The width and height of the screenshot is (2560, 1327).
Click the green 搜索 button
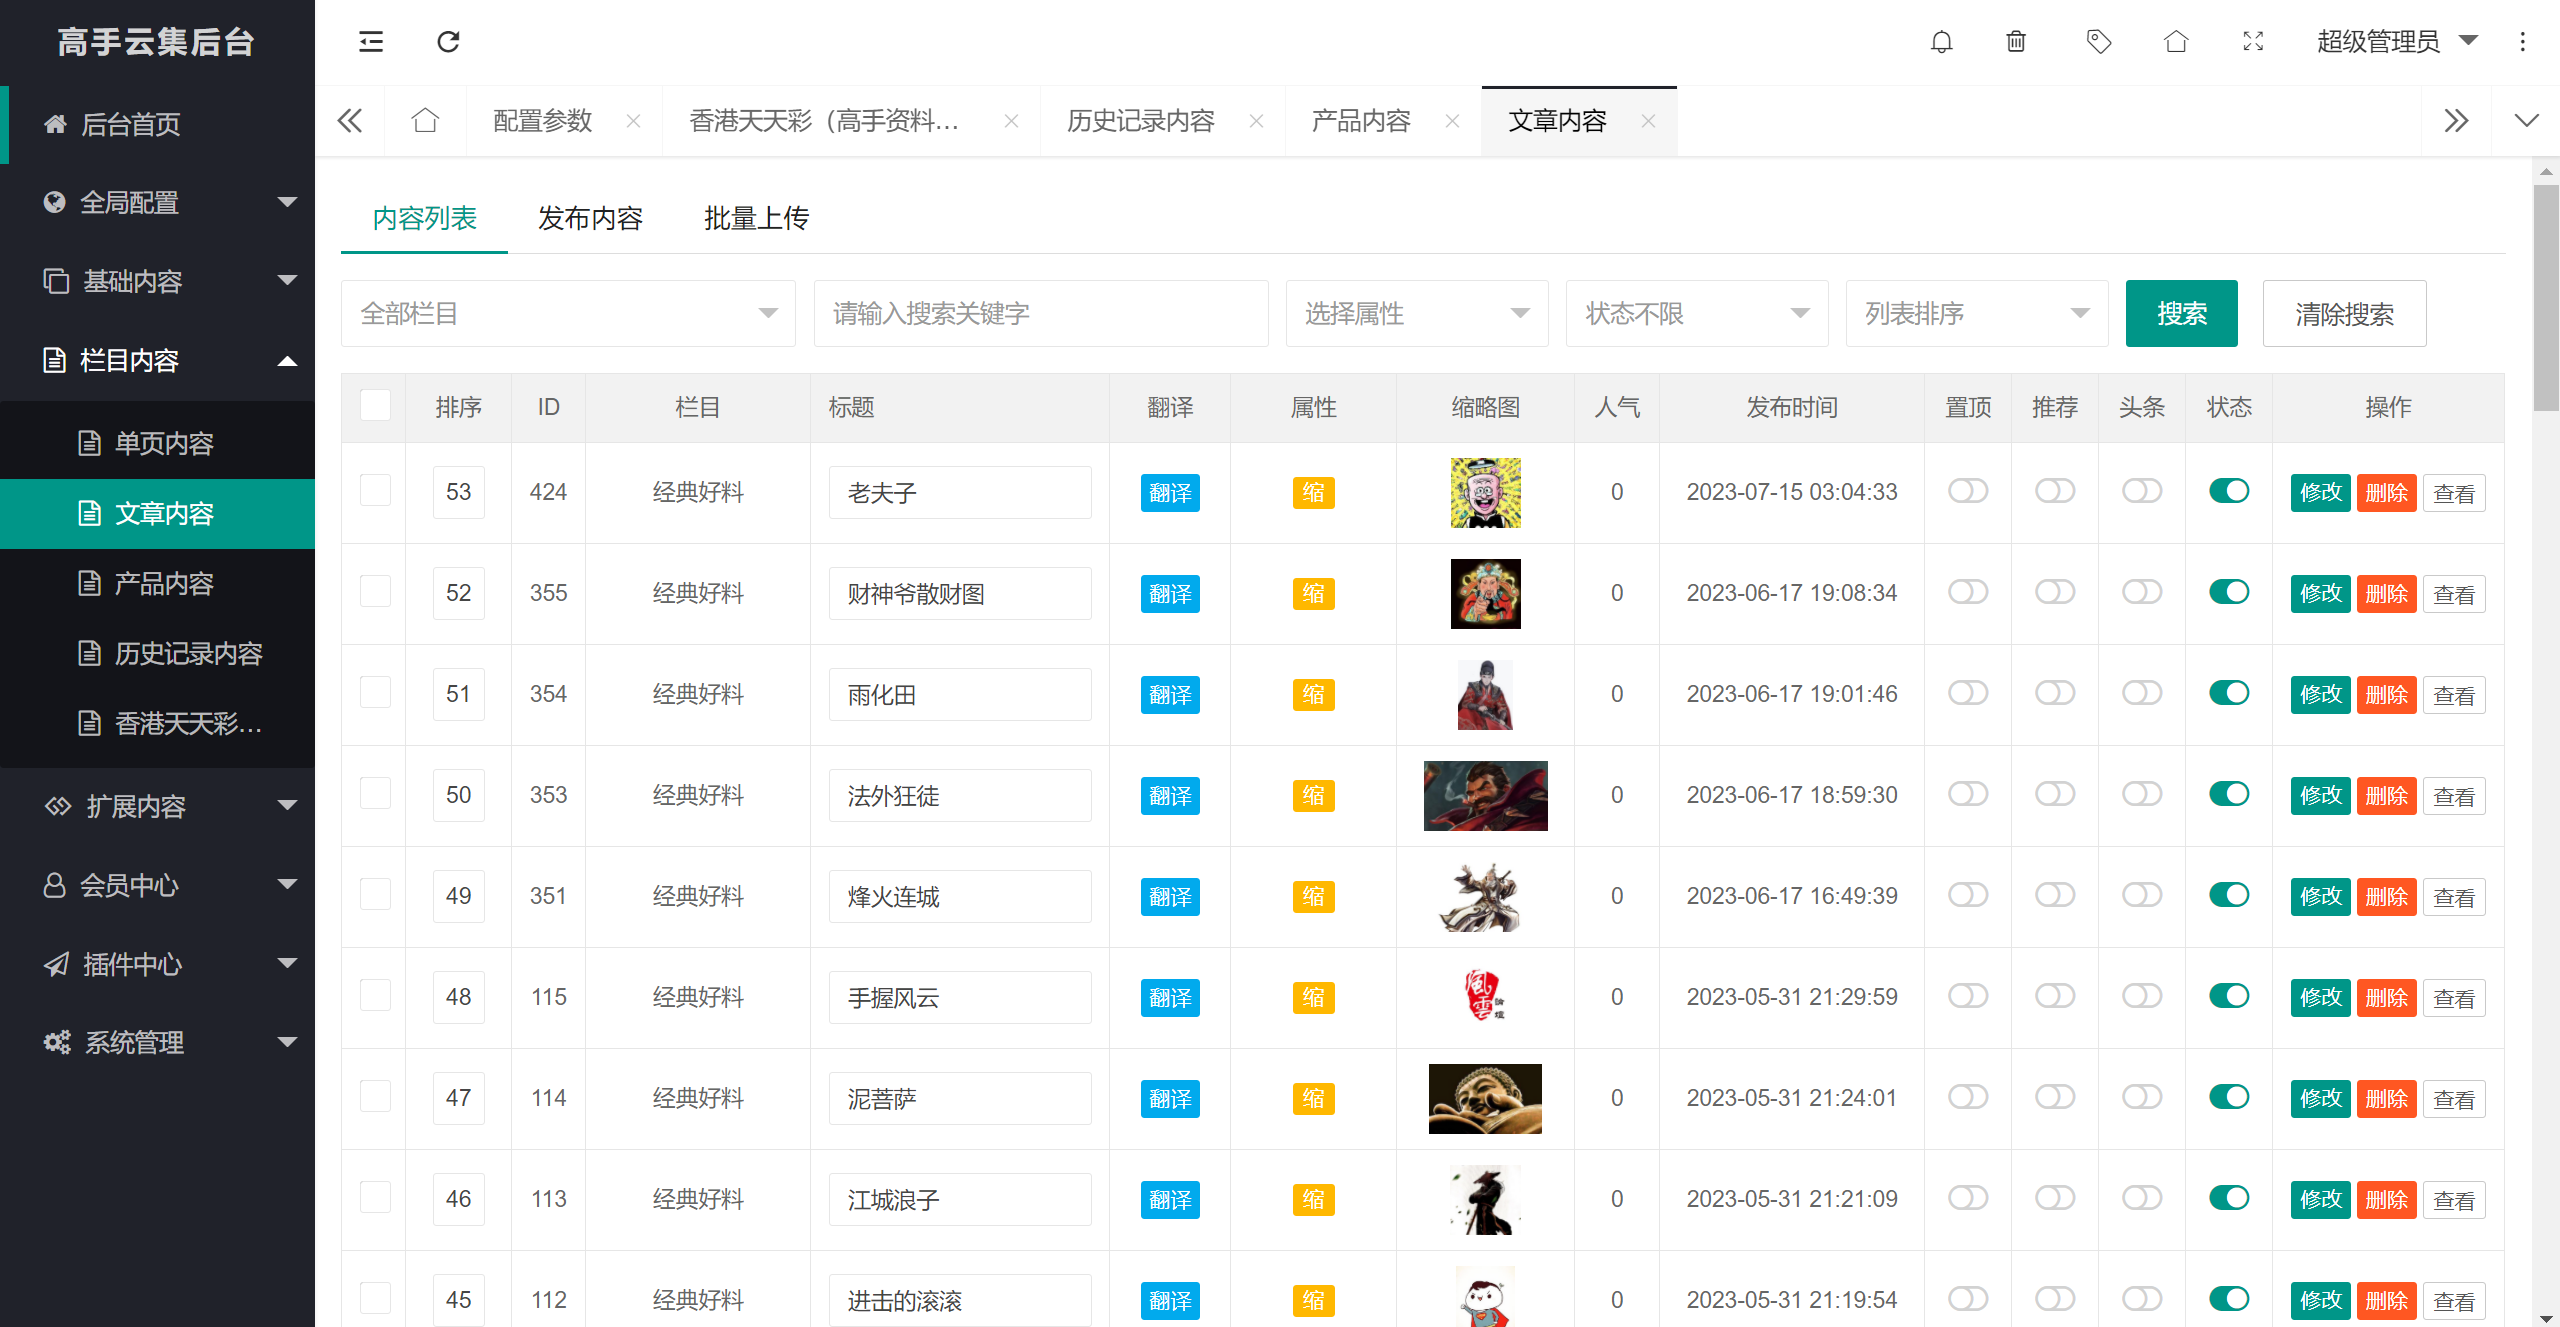pos(2181,314)
